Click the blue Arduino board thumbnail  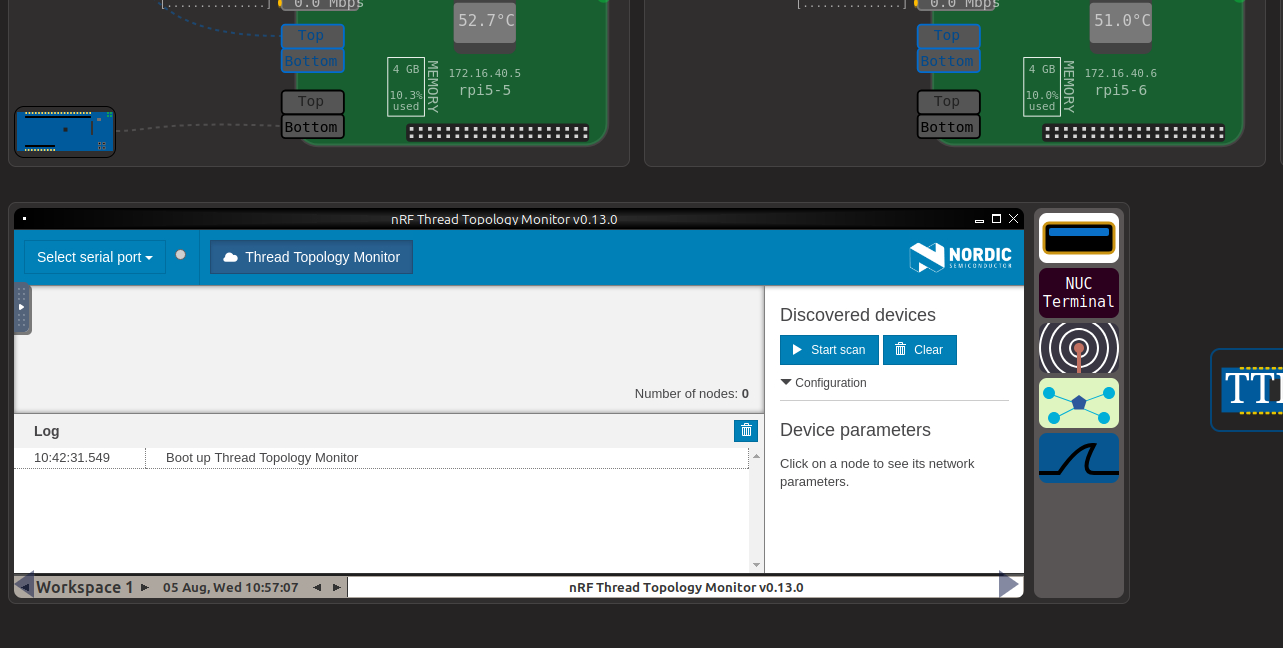click(65, 133)
